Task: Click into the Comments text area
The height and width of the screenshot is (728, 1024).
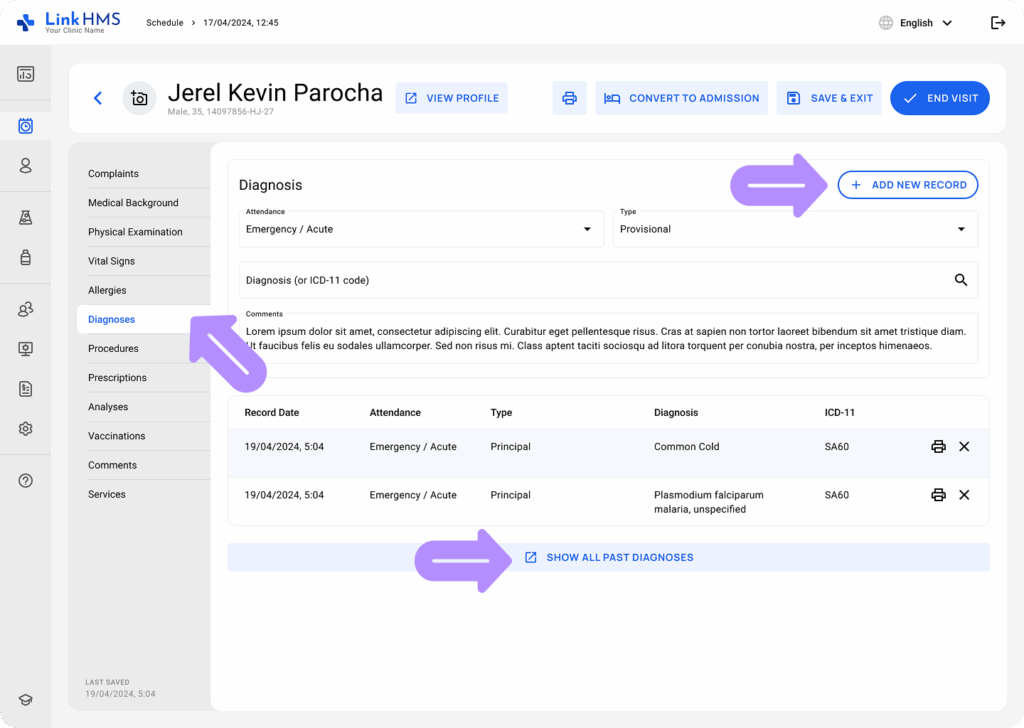Action: click(608, 339)
